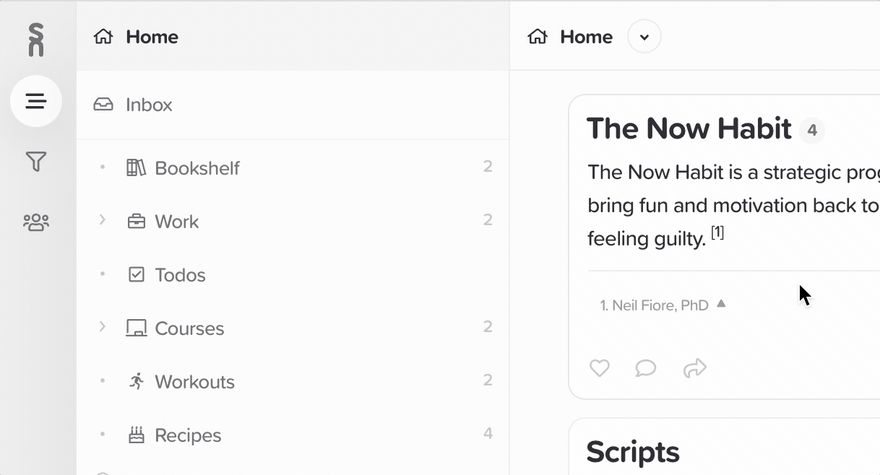Click the house icon beside sidebar Home
The height and width of the screenshot is (475, 880).
click(103, 36)
